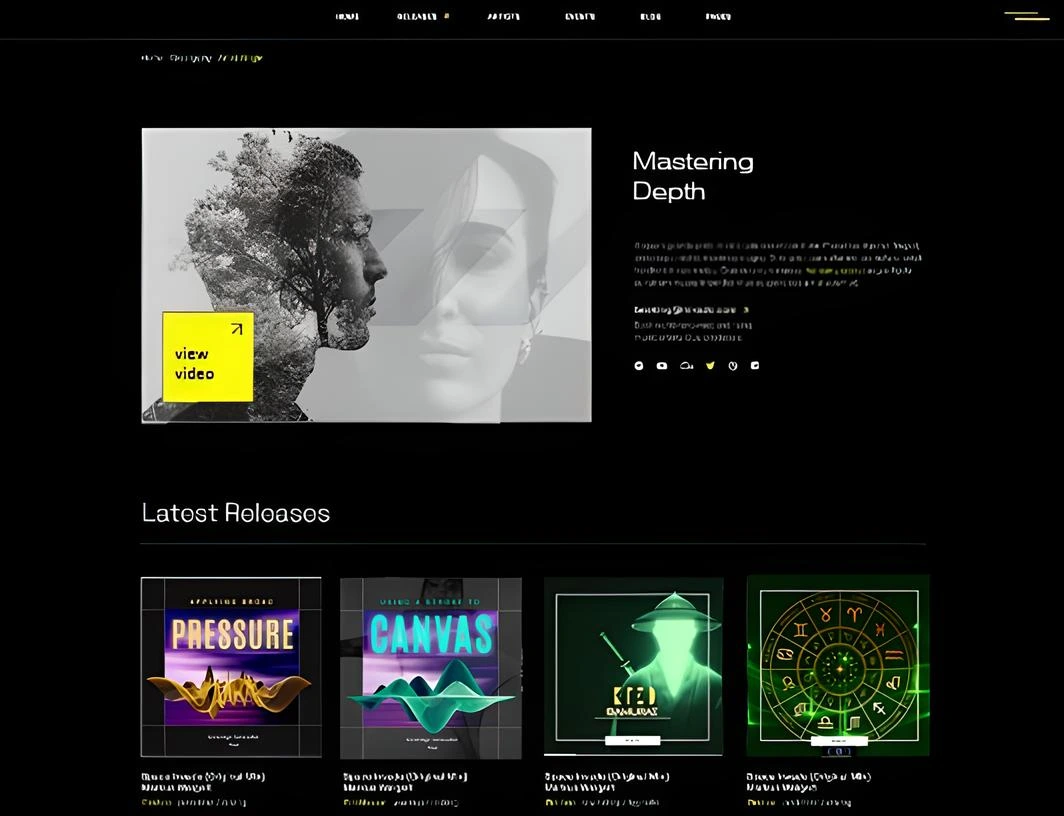
Task: Click the yellow arrow beside the bold subheading
Action: pyautogui.click(x=746, y=310)
